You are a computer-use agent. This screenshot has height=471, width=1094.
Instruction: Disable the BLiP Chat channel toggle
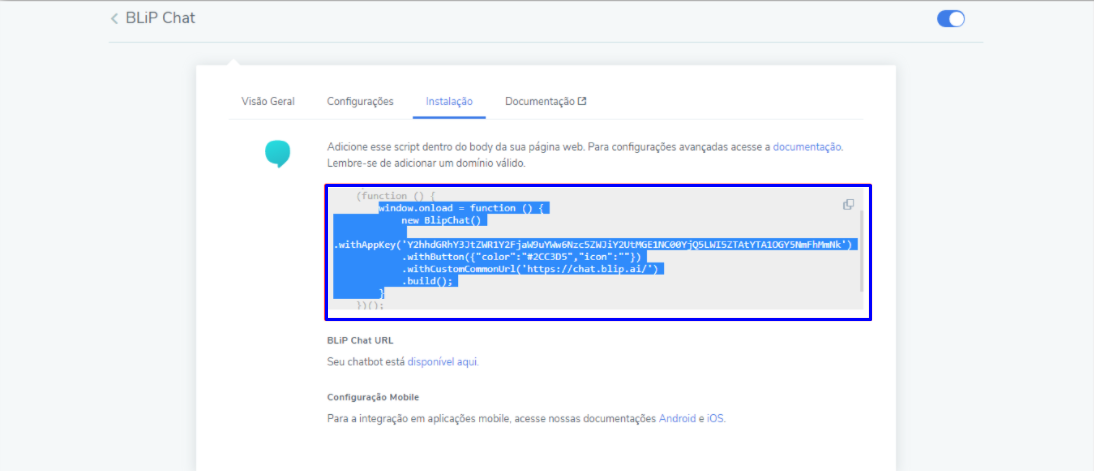point(950,19)
